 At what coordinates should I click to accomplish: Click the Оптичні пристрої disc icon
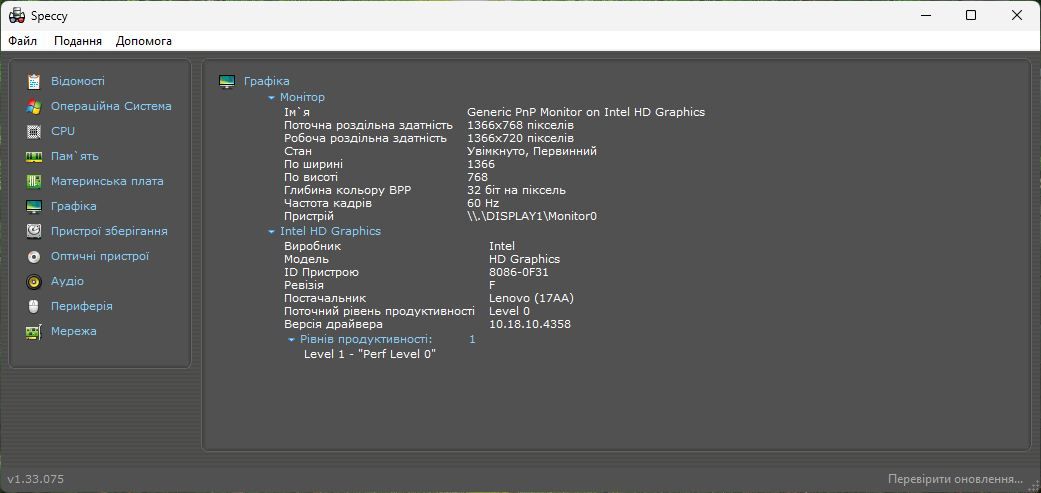tap(34, 256)
